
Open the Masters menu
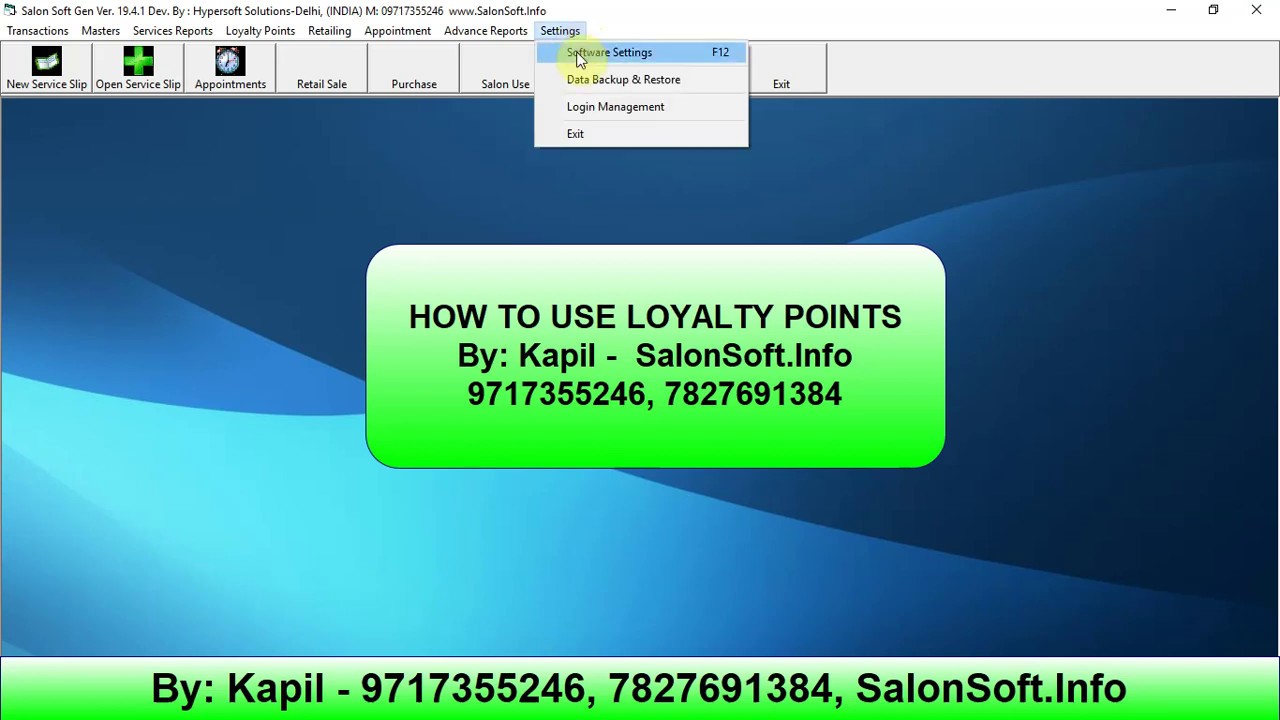coord(100,31)
